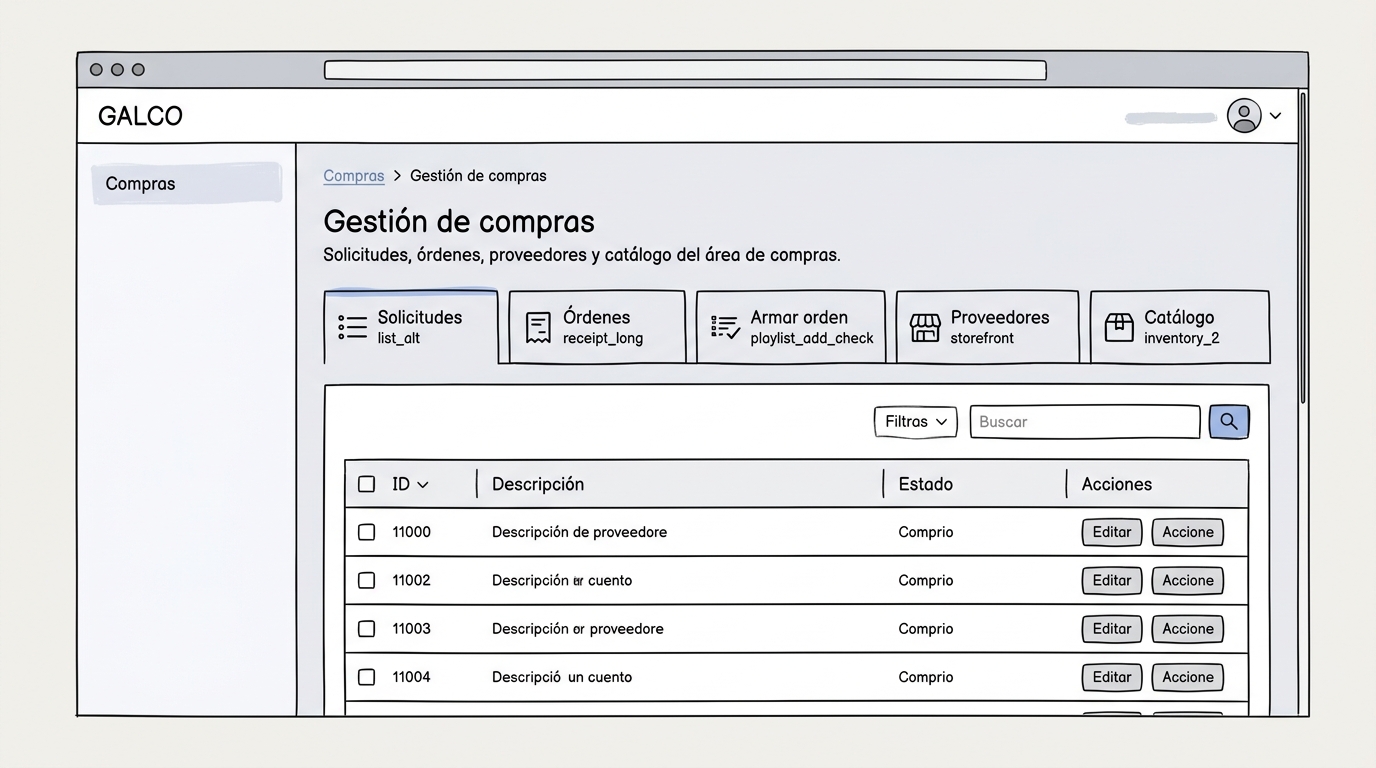
Task: Check the box for row 11002
Action: click(367, 580)
